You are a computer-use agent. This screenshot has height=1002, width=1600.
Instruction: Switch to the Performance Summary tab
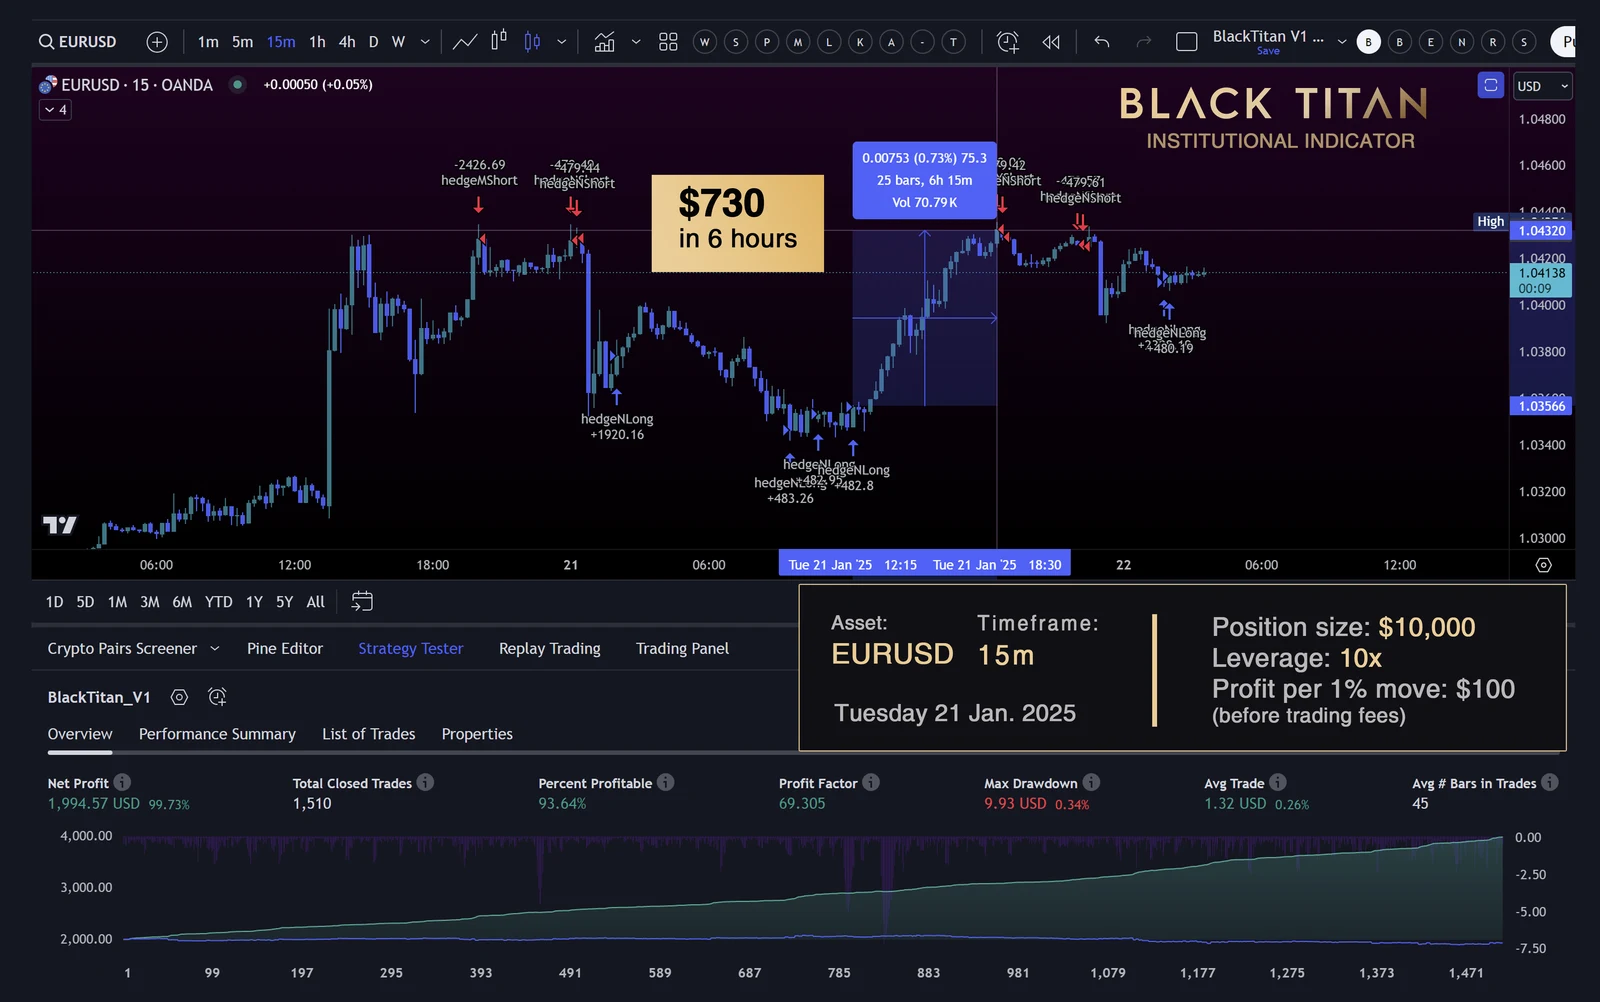point(217,734)
